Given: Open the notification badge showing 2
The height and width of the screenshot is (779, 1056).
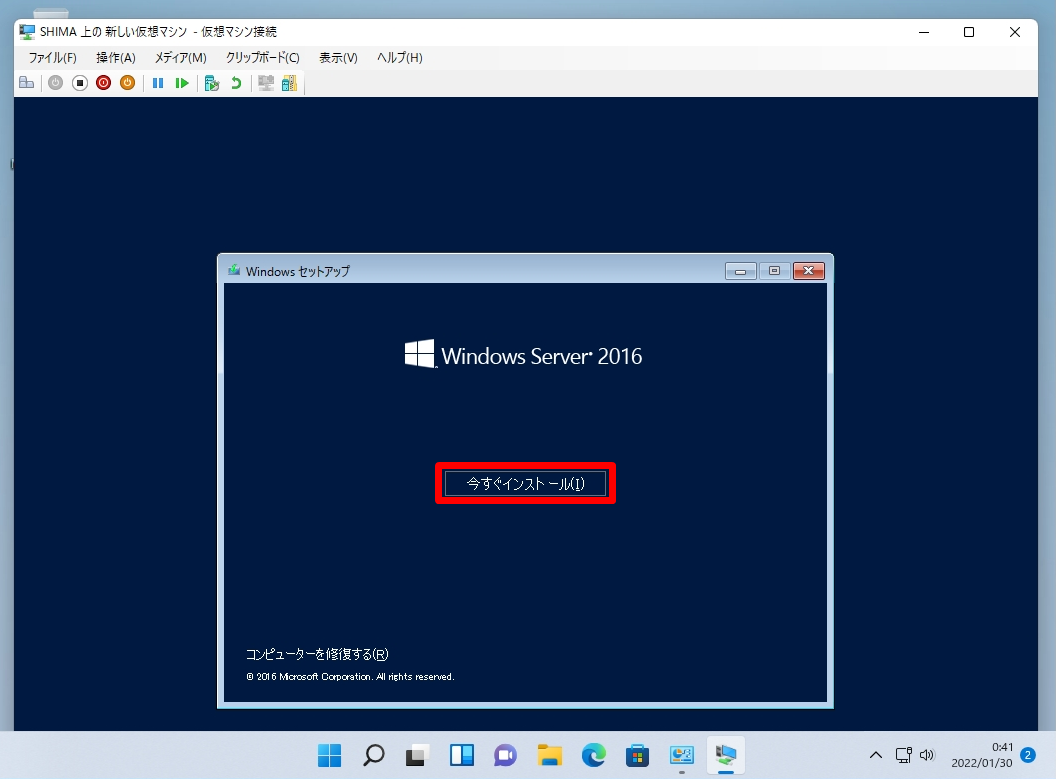Looking at the screenshot, I should [1028, 755].
